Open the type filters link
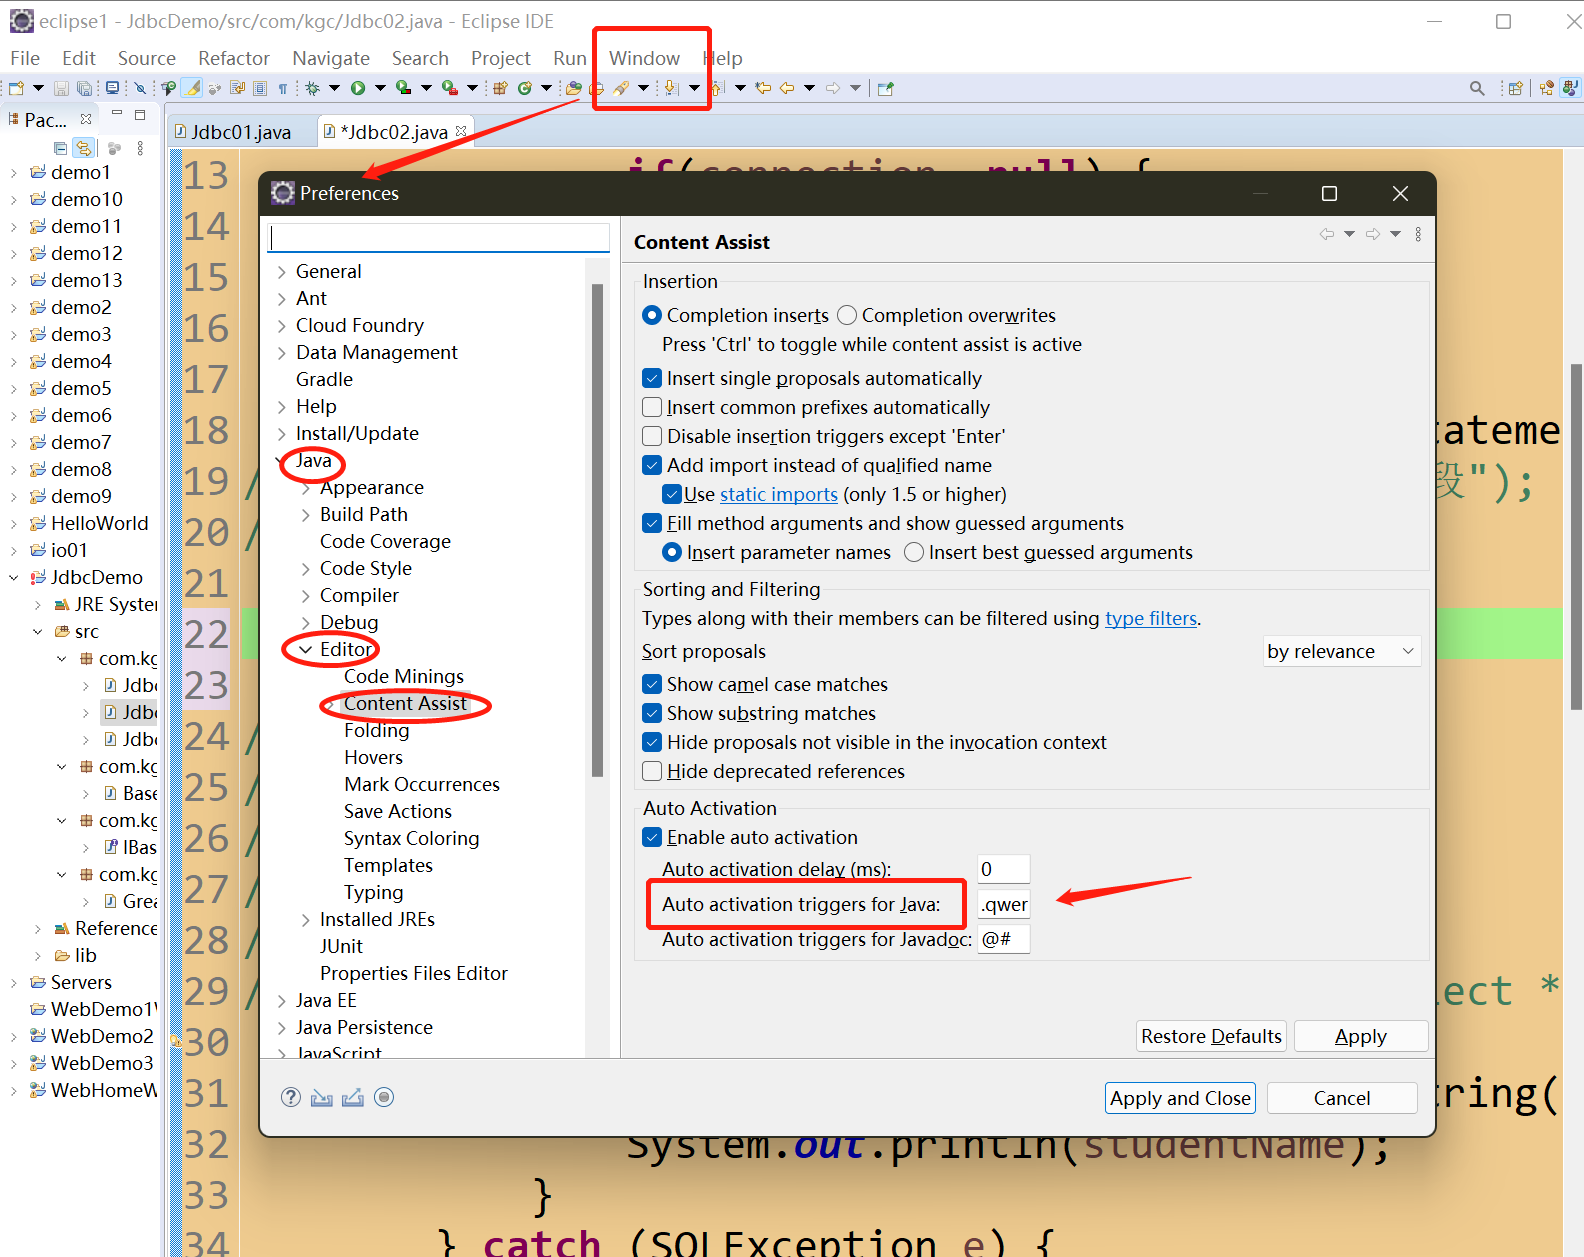Screen dimensions: 1584x1257 pos(1151,618)
